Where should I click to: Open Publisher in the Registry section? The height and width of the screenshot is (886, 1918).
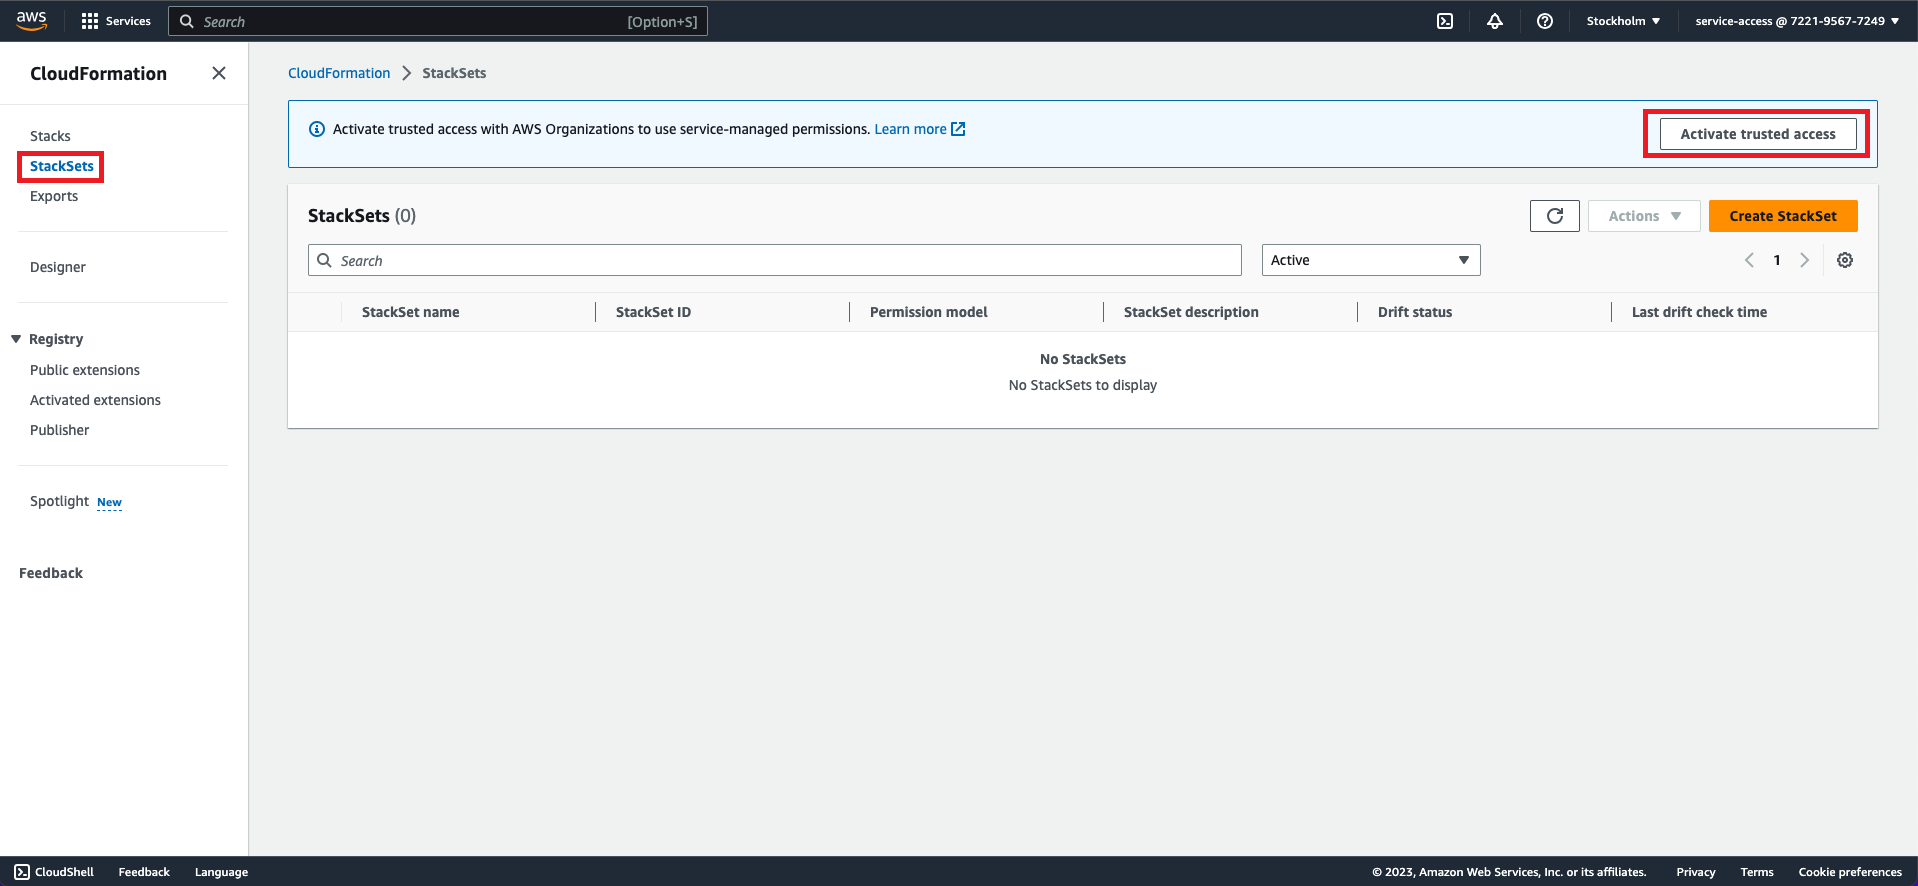tap(60, 430)
